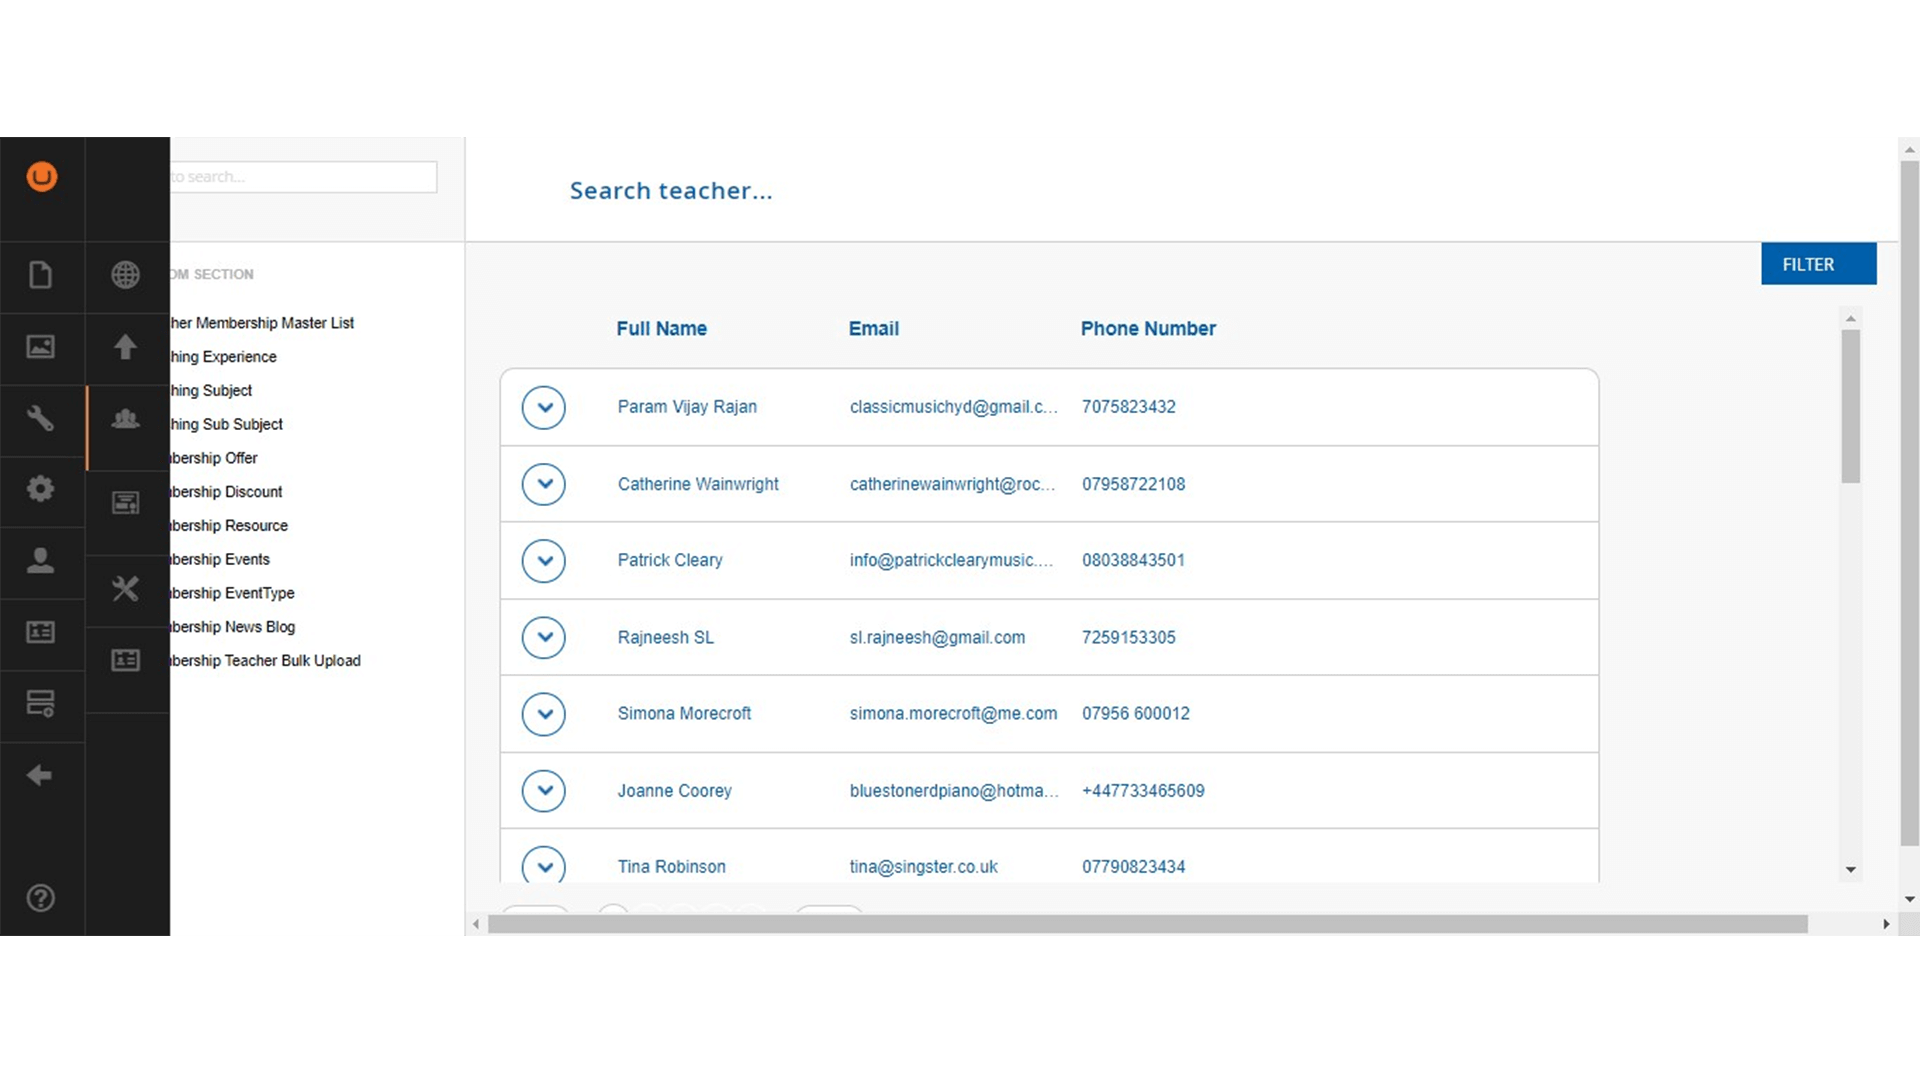
Task: Expand the Tina Robinson row
Action: [x=544, y=865]
